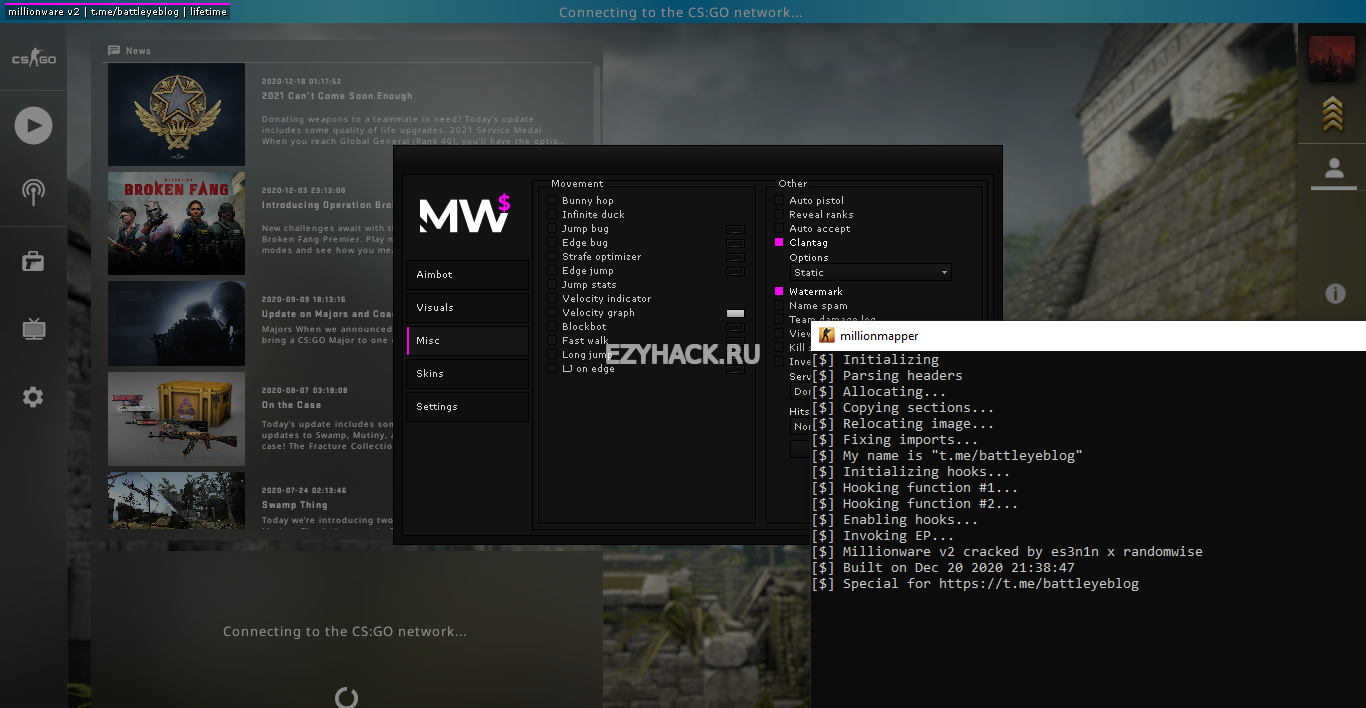
Task: Click the millionmapper window title icon
Action: 827,336
